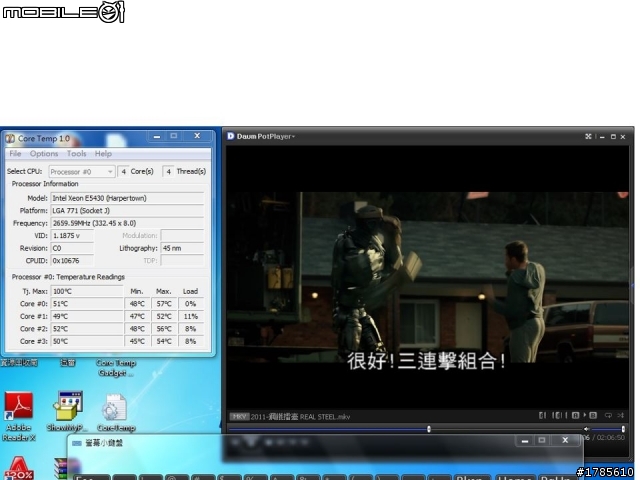Viewport: 640px width, 480px height.
Task: Close the Core Temp 1.0 window
Action: coord(197,136)
